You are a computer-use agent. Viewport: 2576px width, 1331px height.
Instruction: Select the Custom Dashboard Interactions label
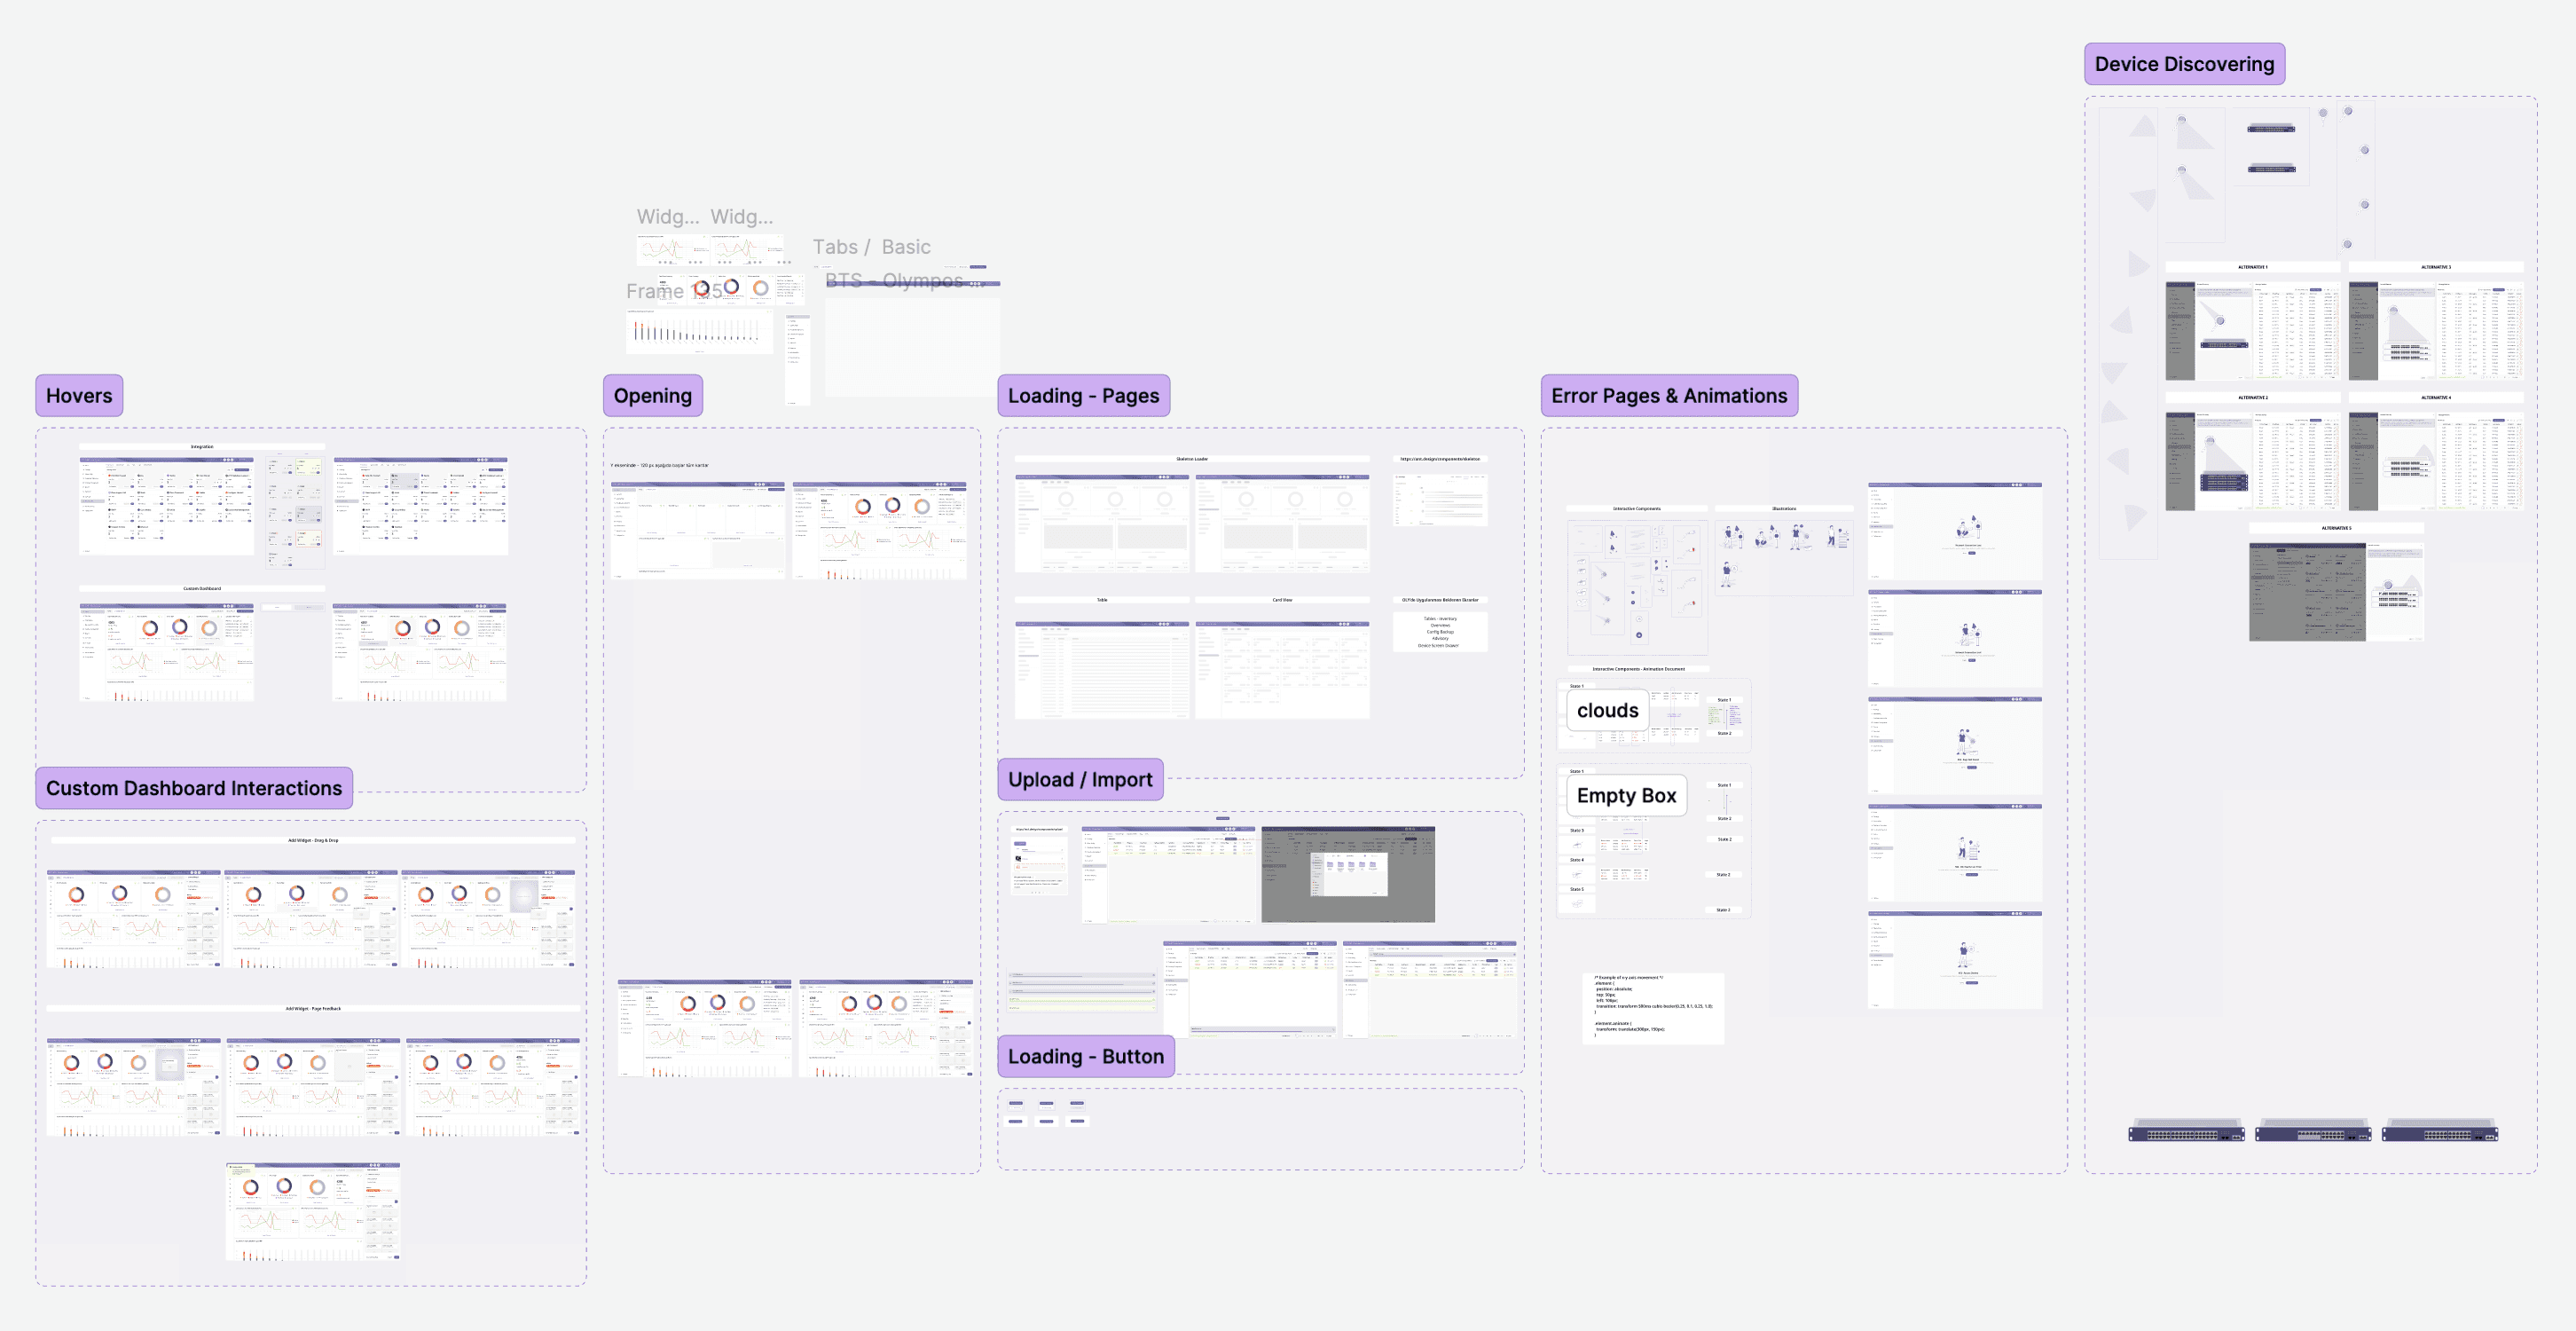pyautogui.click(x=193, y=788)
